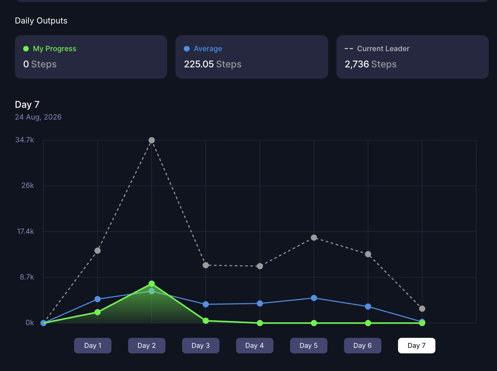
Task: Click the 8.7k y-axis label
Action: click(x=27, y=277)
